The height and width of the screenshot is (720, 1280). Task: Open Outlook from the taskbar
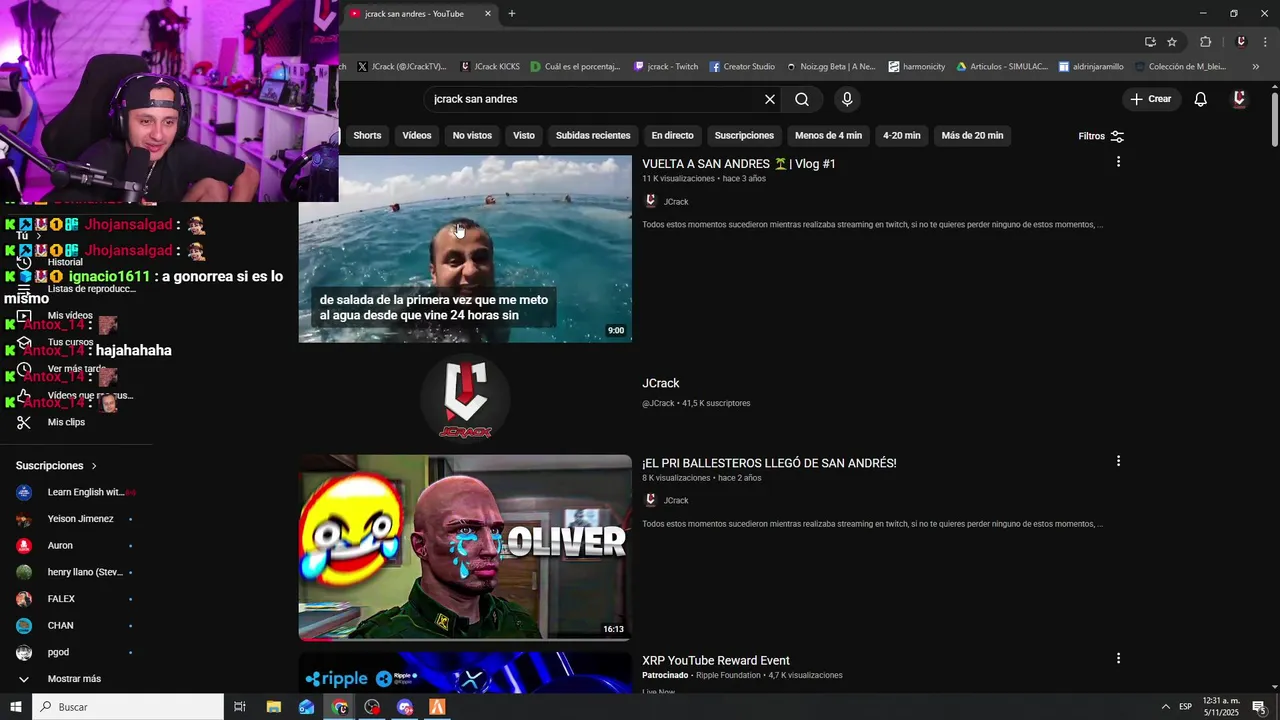pyautogui.click(x=306, y=707)
